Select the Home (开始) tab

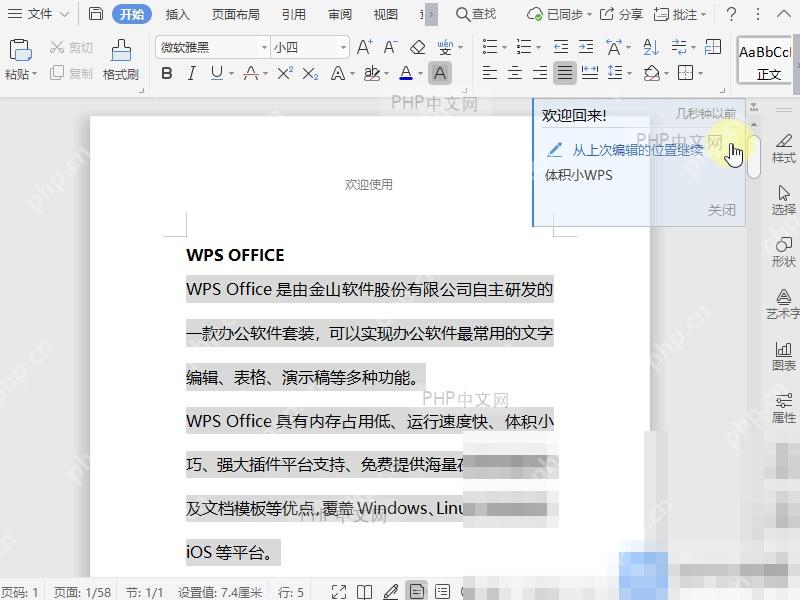pyautogui.click(x=132, y=14)
